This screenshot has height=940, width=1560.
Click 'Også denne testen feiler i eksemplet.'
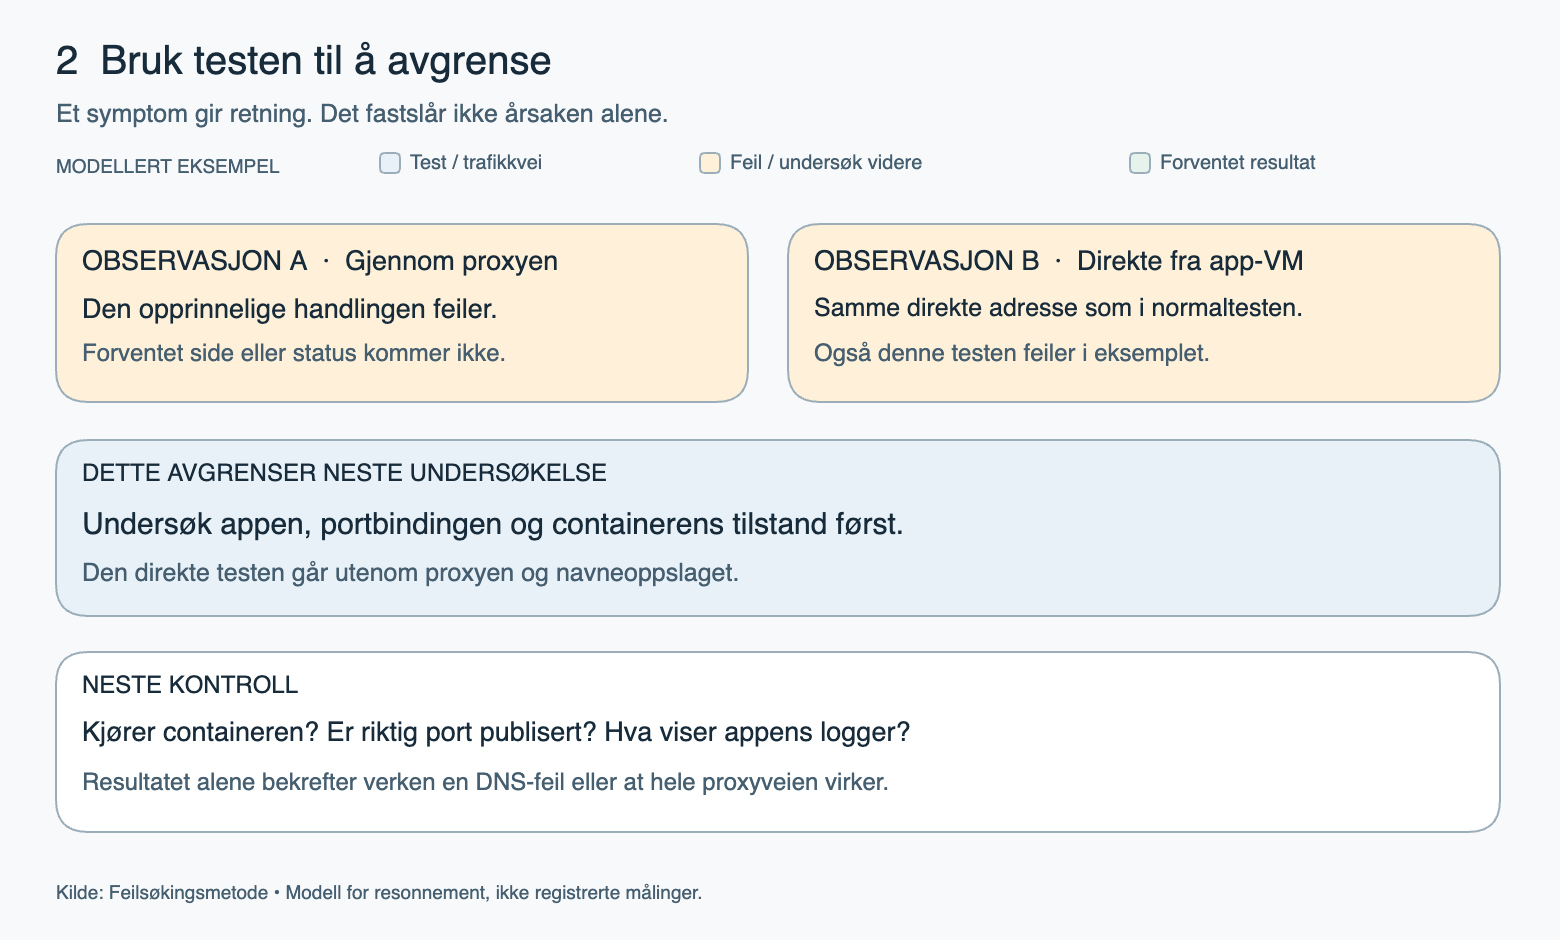click(1012, 353)
